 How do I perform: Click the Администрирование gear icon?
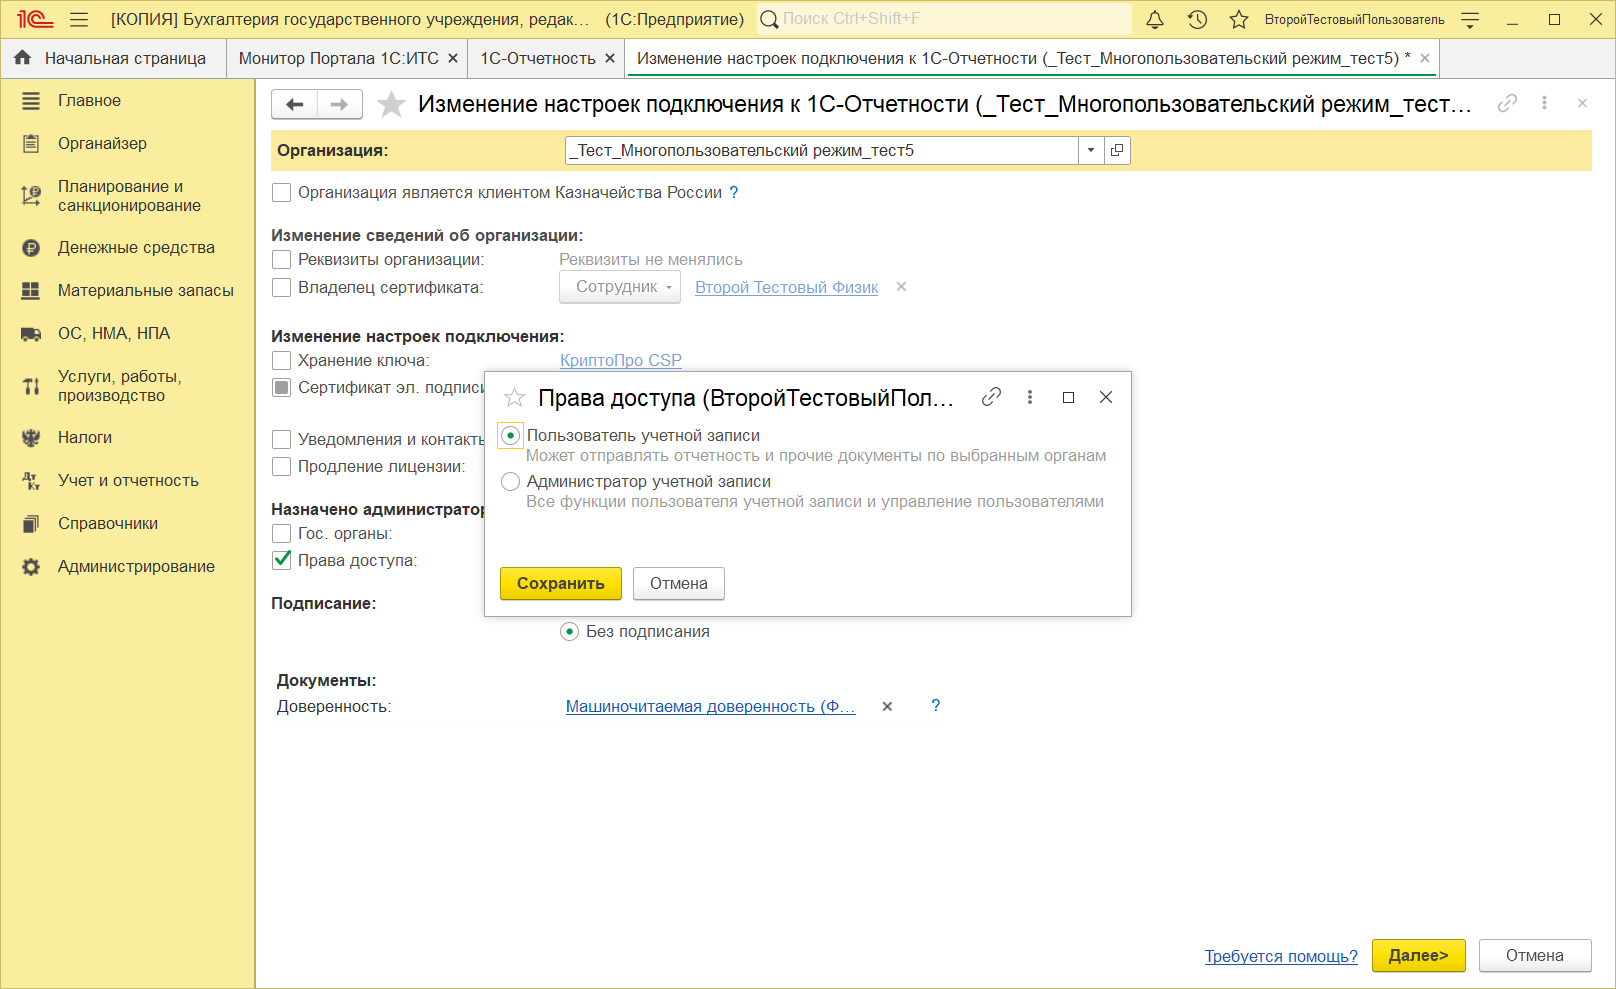(31, 567)
